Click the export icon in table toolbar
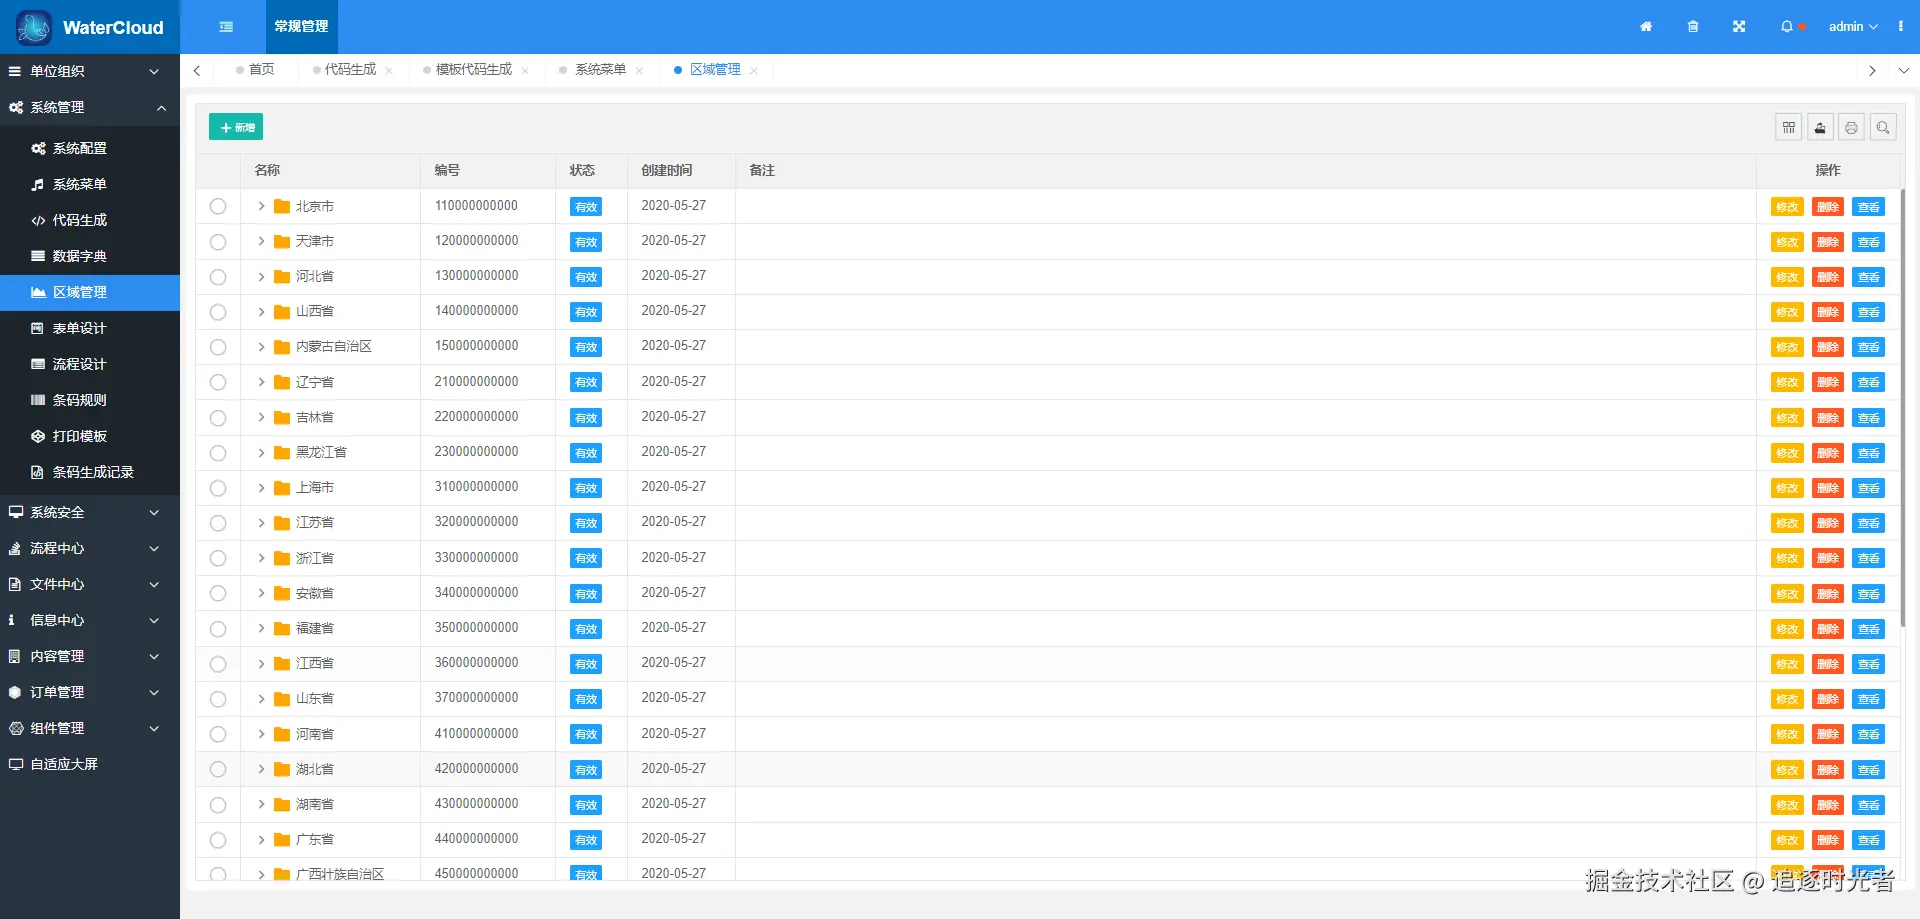This screenshot has width=1920, height=919. [x=1820, y=128]
